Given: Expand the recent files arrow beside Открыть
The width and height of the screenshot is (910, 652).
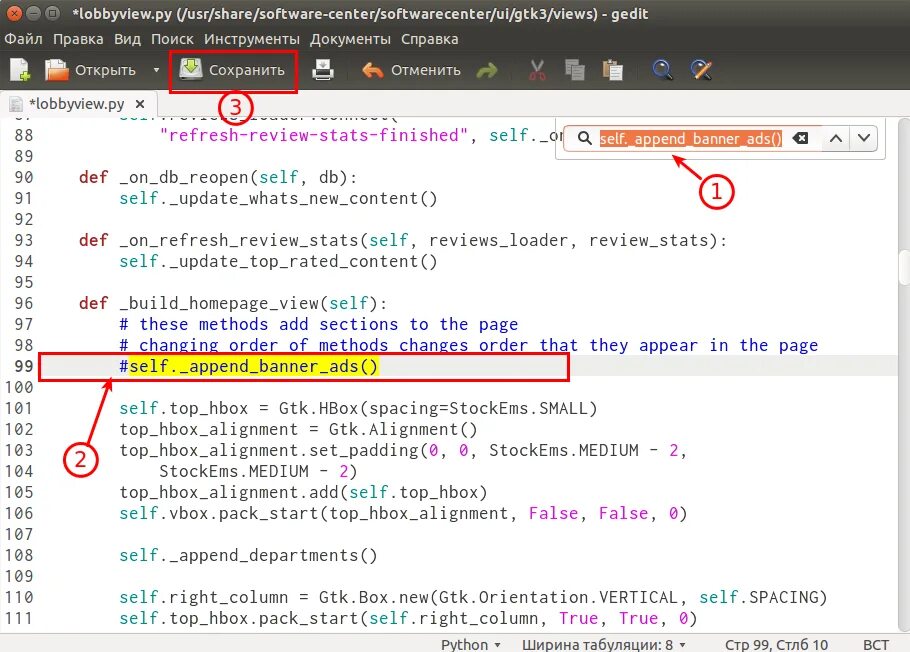Looking at the screenshot, I should click(x=156, y=70).
